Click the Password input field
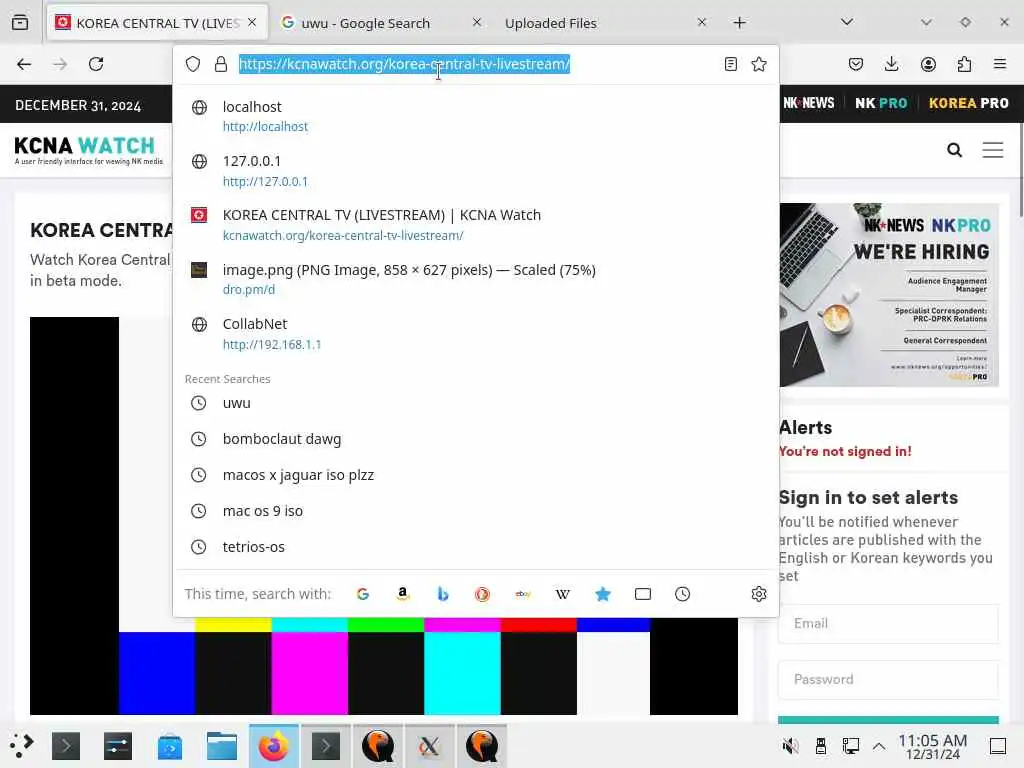 coord(888,679)
